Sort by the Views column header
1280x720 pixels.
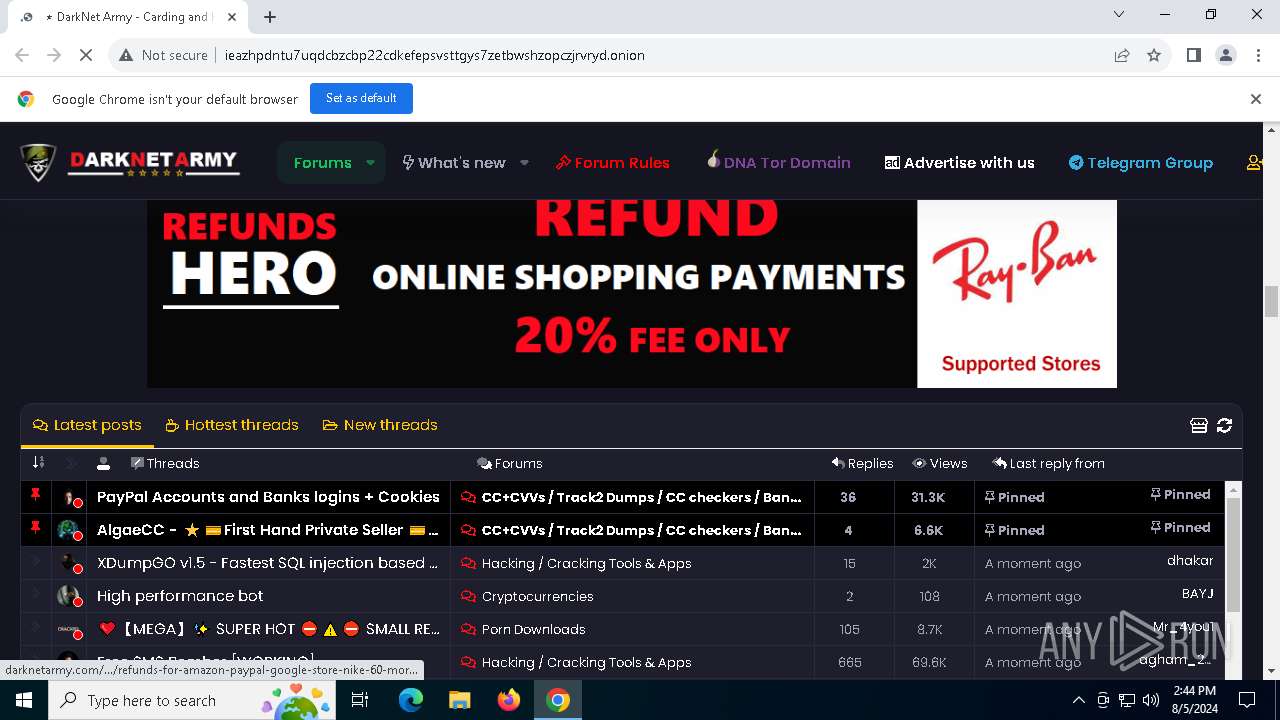click(x=940, y=463)
